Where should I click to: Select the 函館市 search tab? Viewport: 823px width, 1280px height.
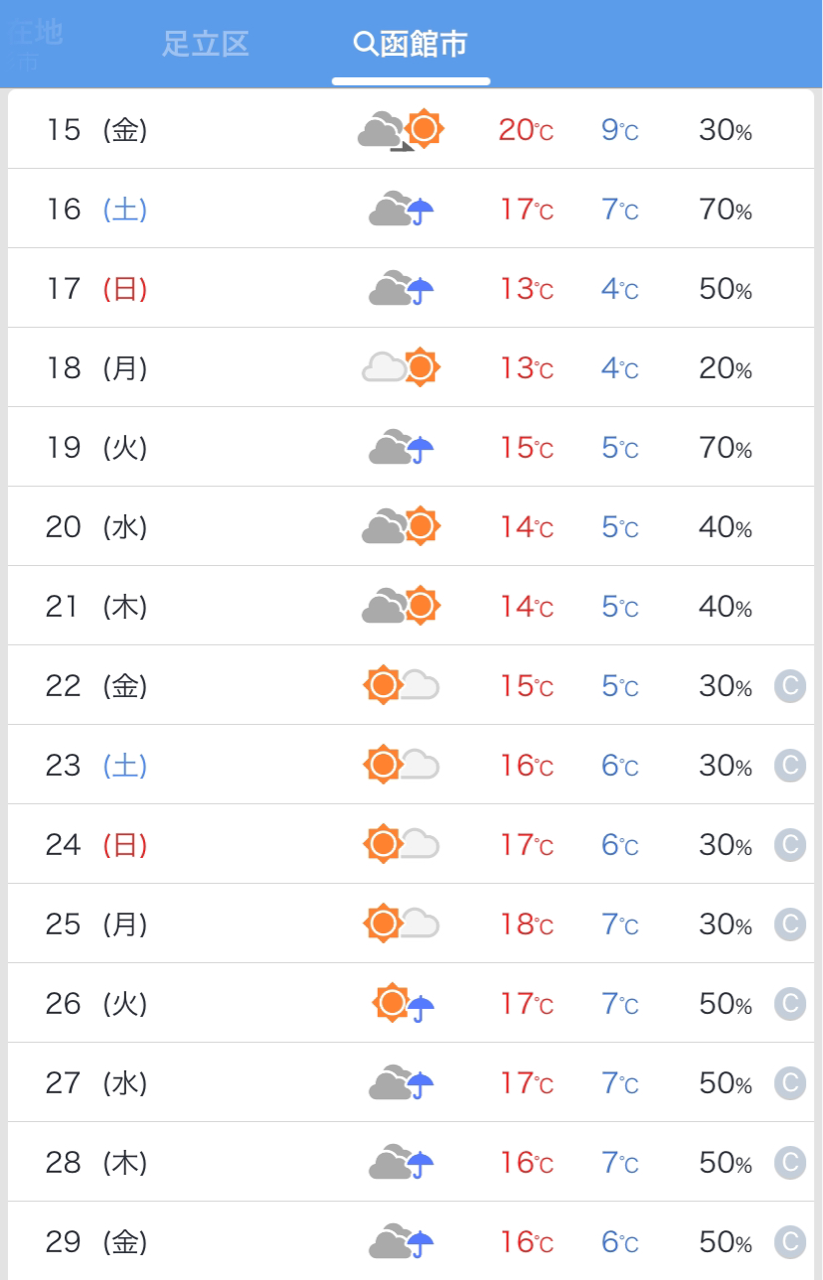click(411, 44)
